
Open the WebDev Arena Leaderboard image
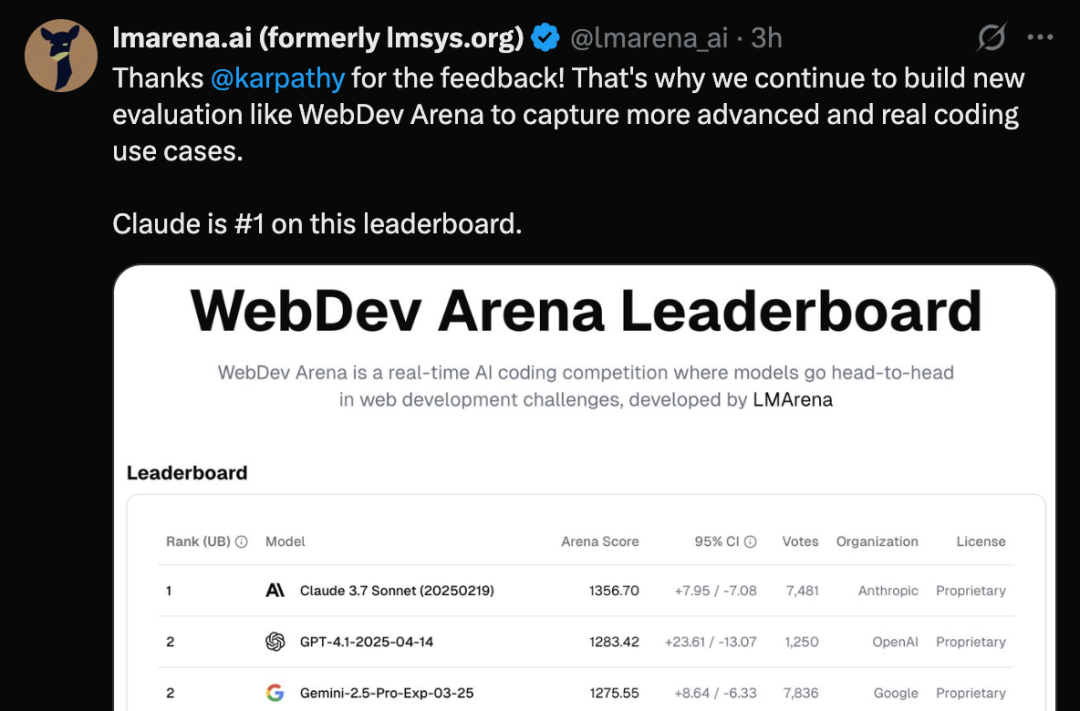(584, 488)
